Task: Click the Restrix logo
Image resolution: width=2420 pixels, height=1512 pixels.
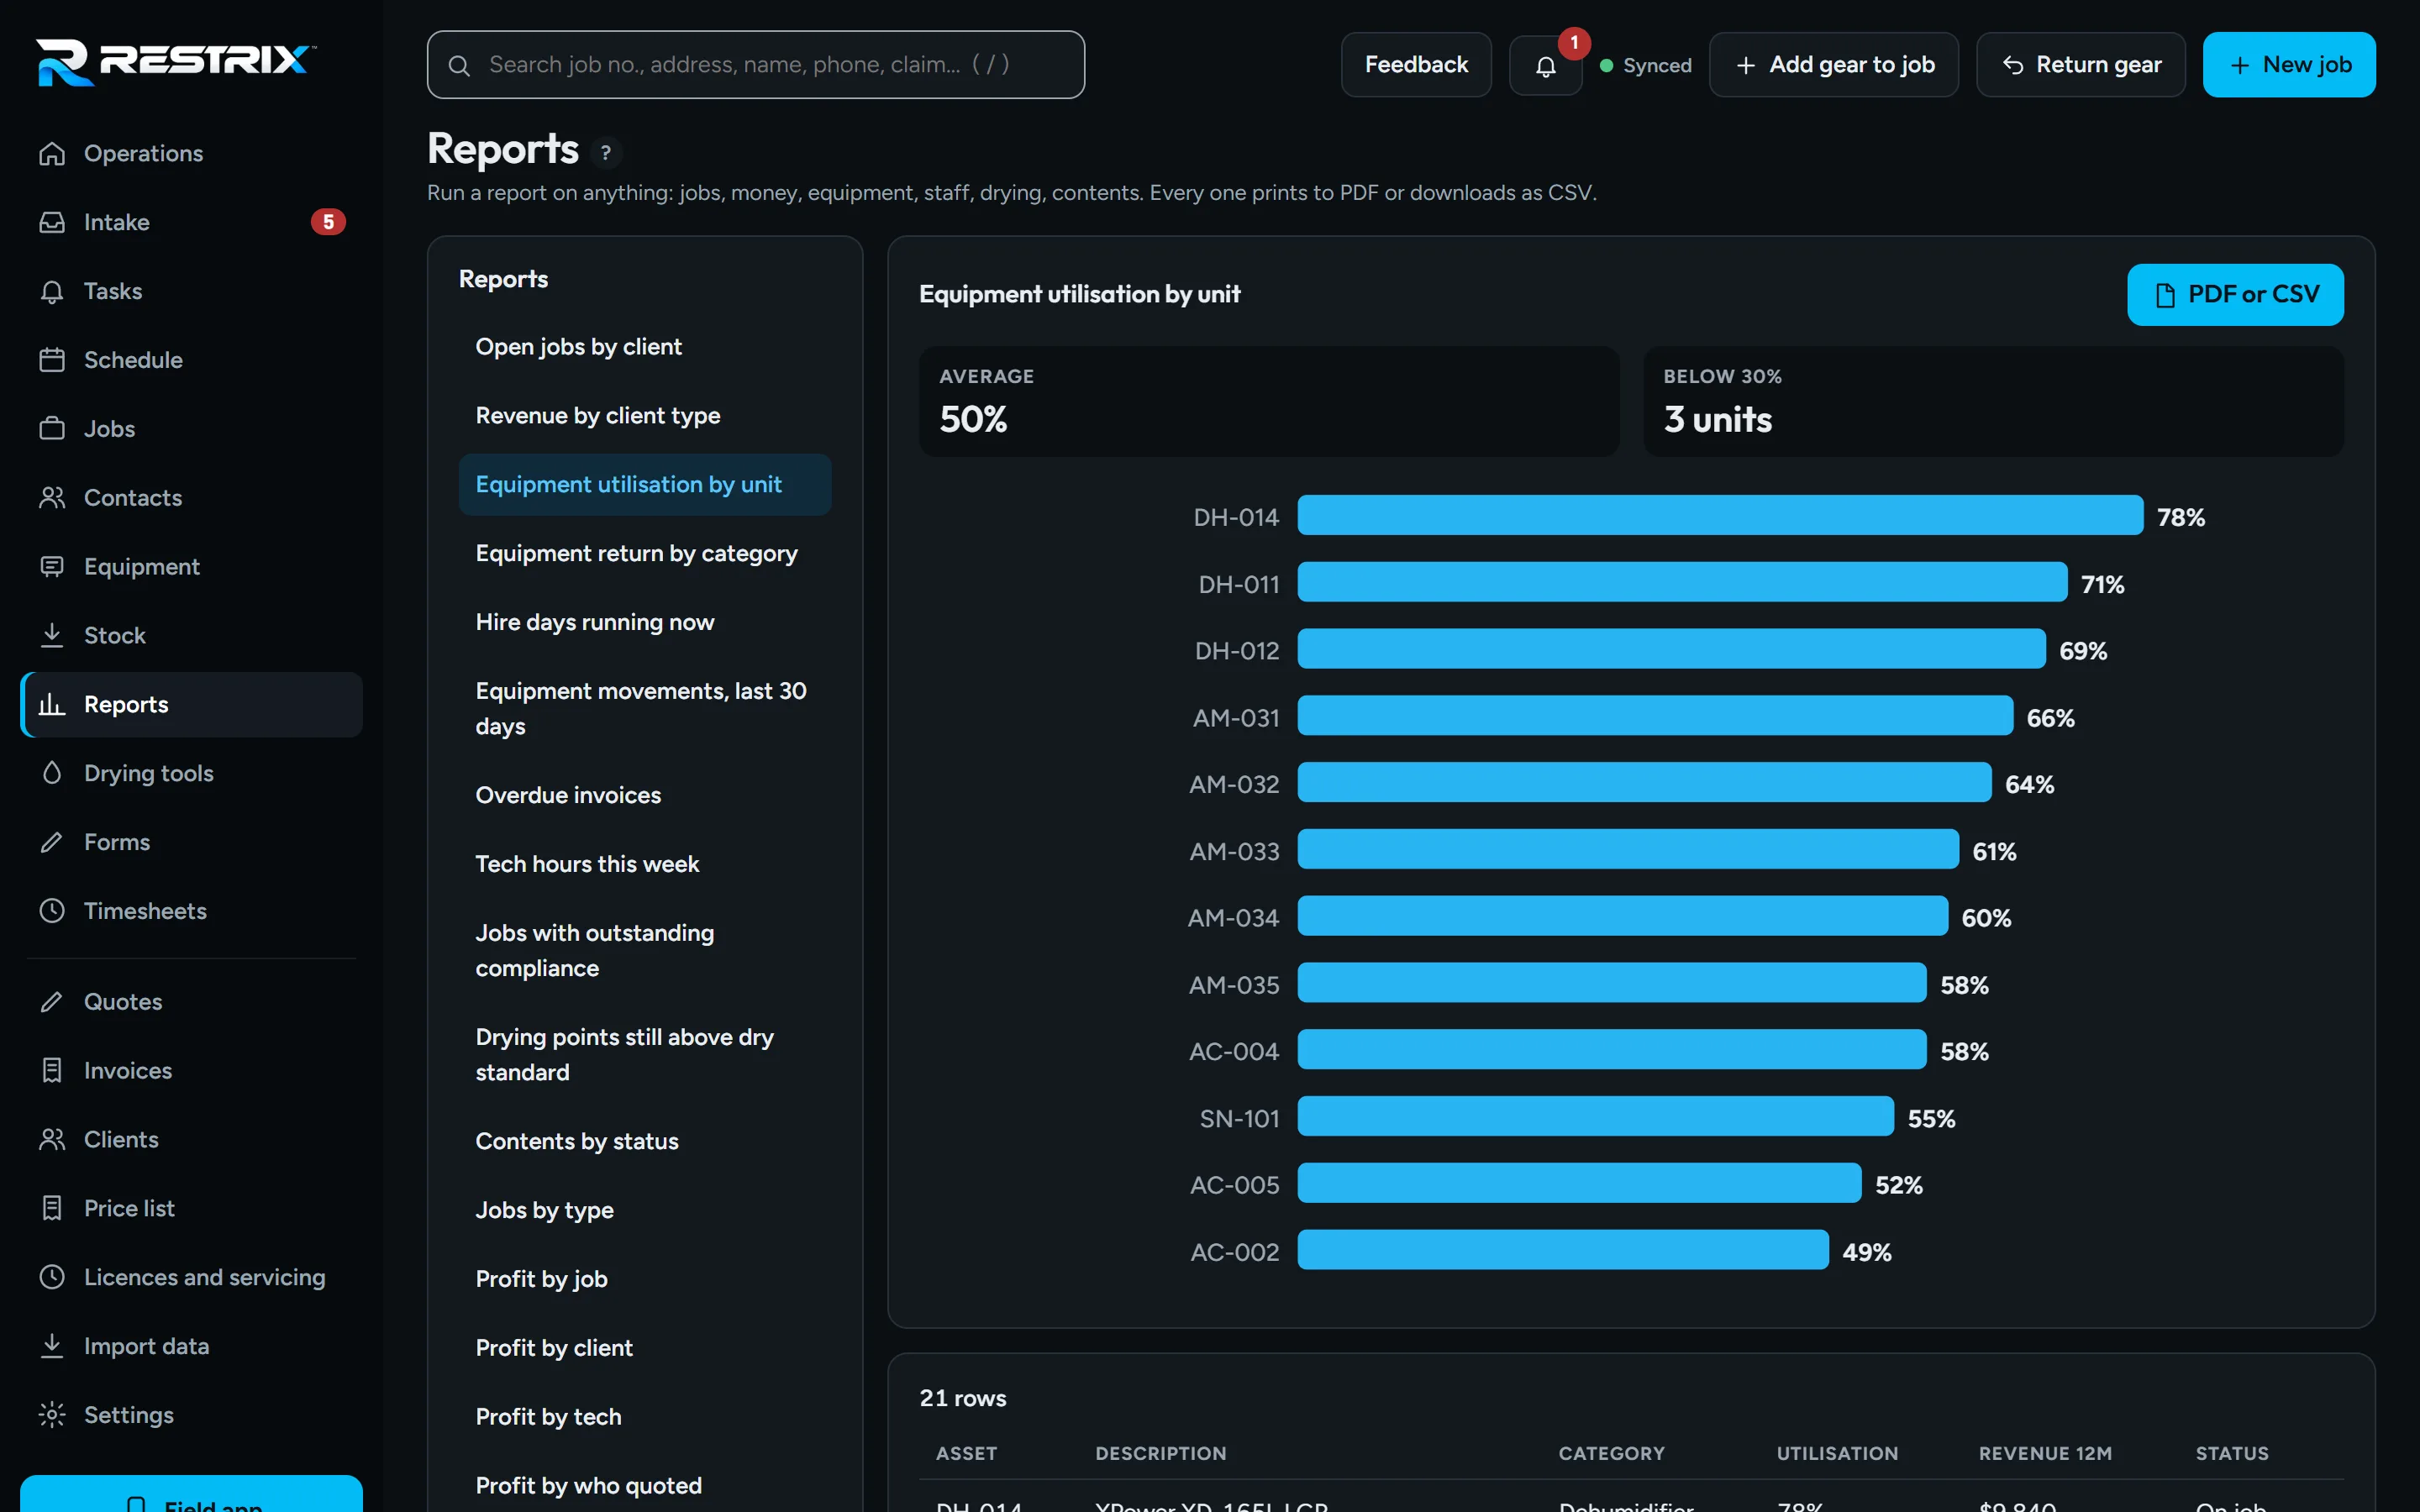Action: tap(176, 61)
